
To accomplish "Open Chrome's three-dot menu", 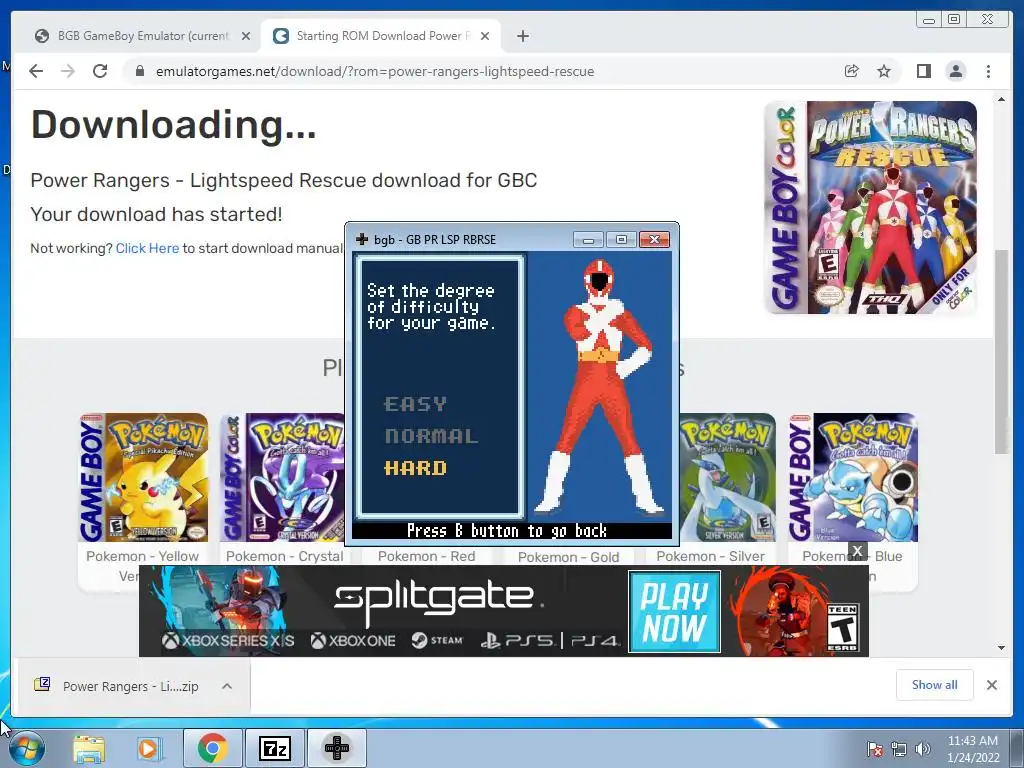I will click(988, 71).
